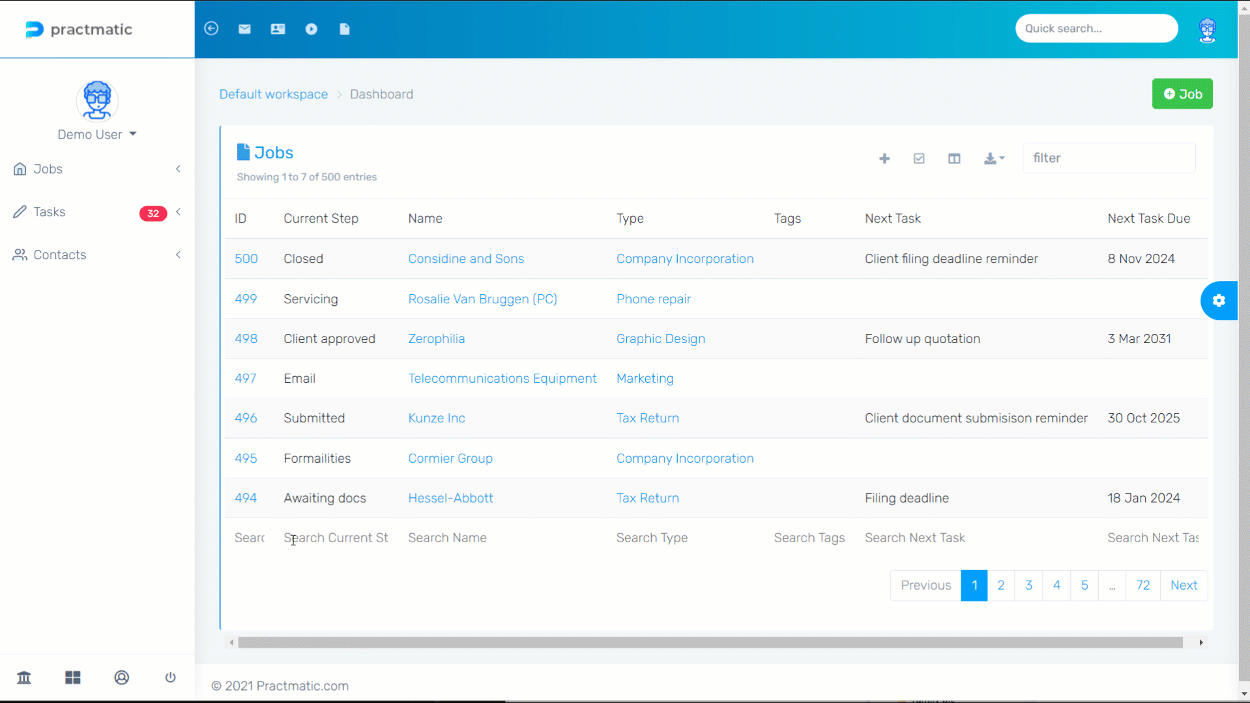Click the horizontal scrollbar under the table
This screenshot has height=703, width=1250.
pos(710,642)
